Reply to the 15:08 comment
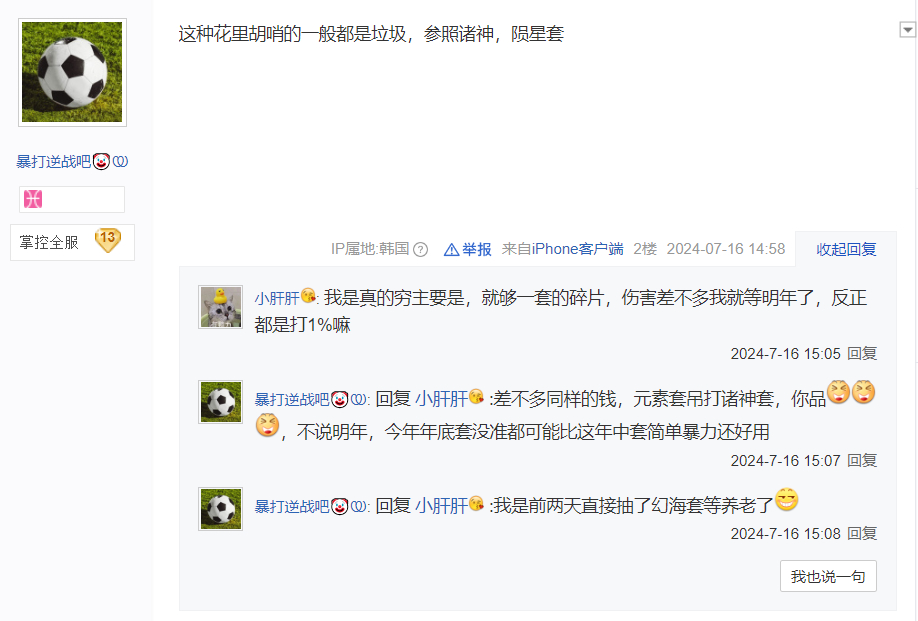The image size is (918, 621). pos(862,534)
